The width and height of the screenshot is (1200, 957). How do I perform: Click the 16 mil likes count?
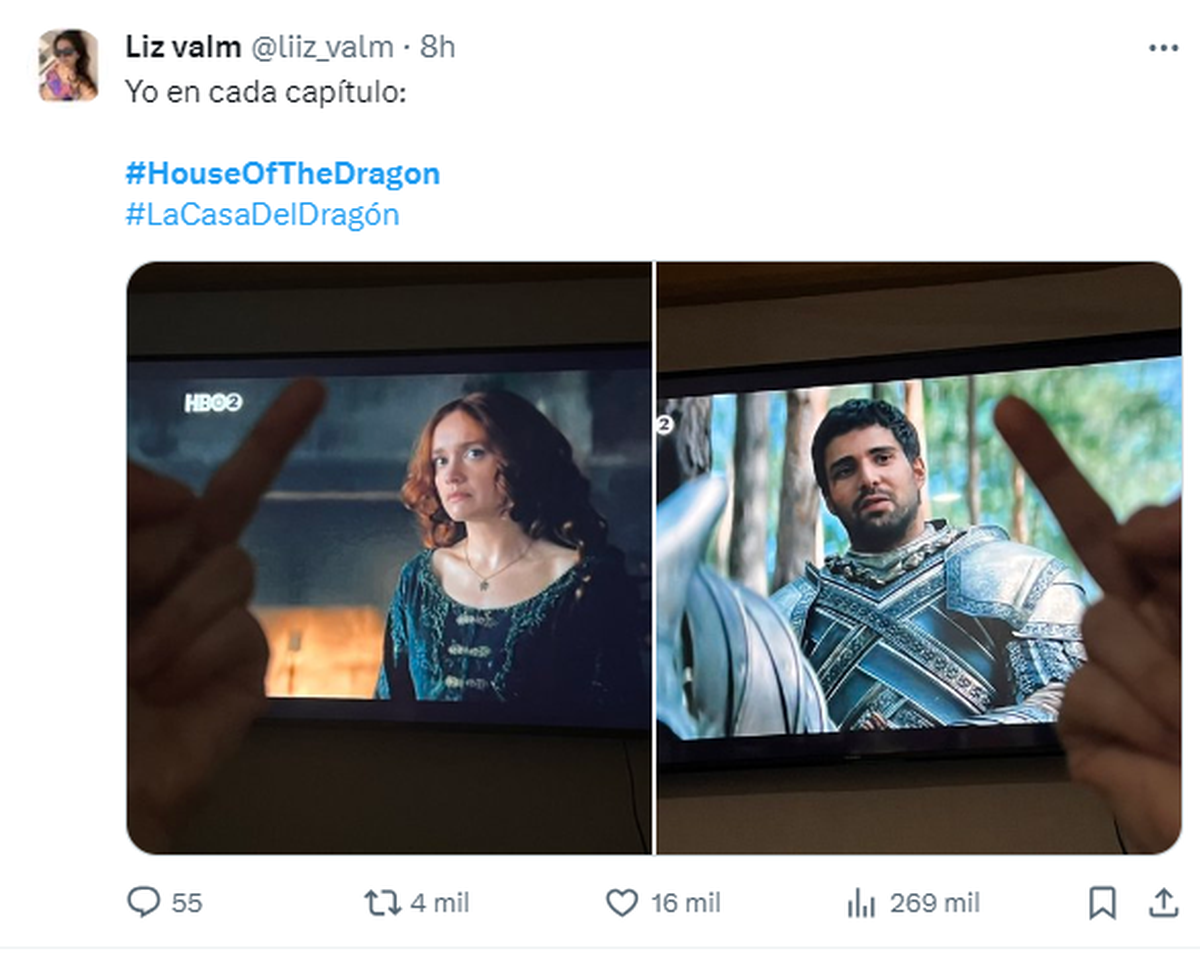point(685,903)
